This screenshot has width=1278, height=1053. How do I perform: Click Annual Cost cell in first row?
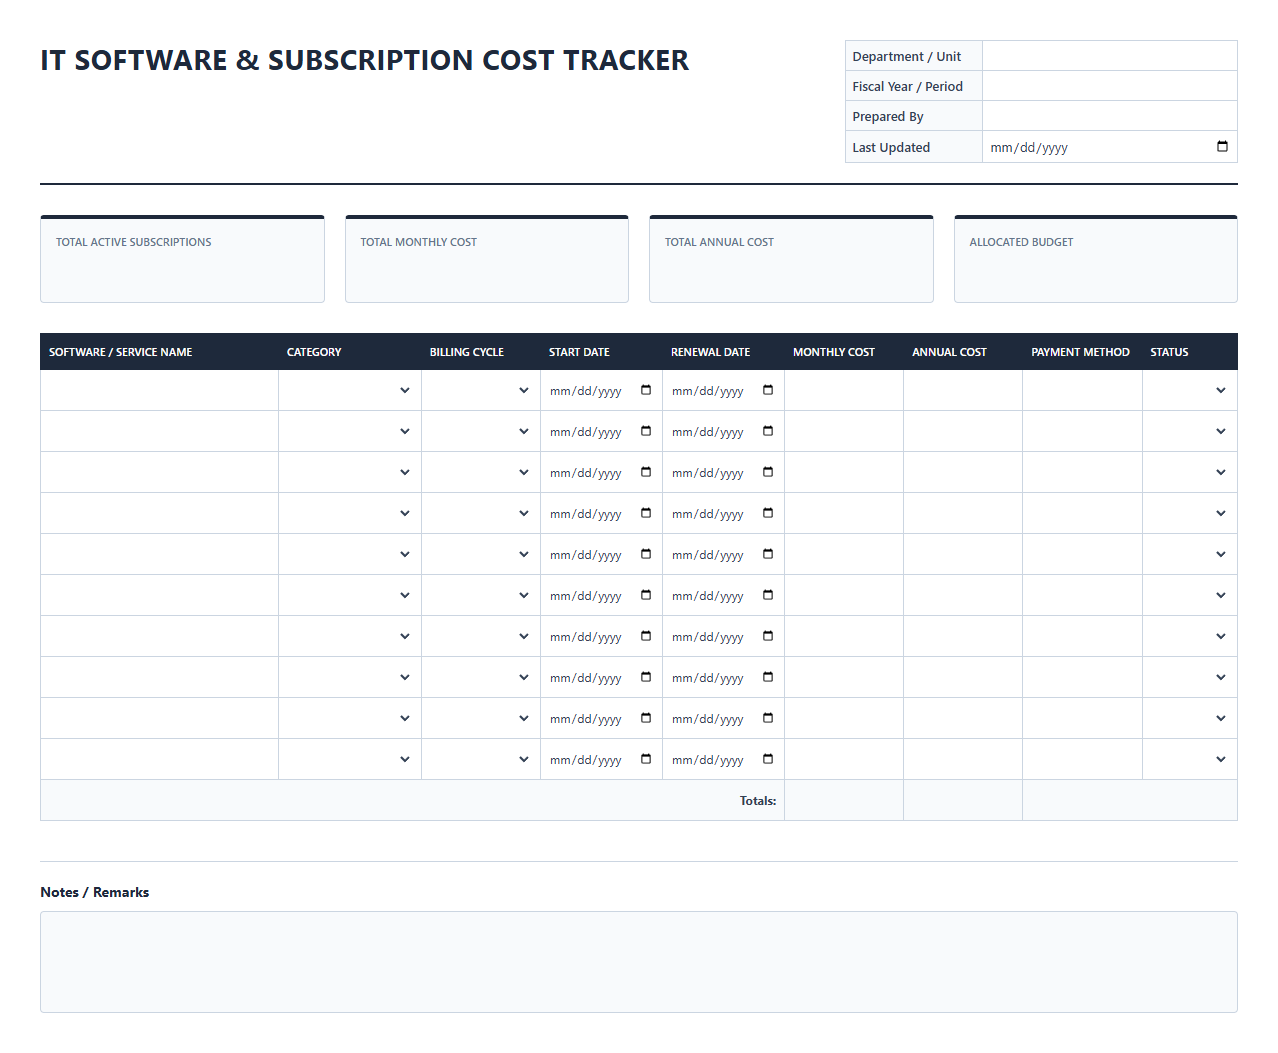[963, 390]
